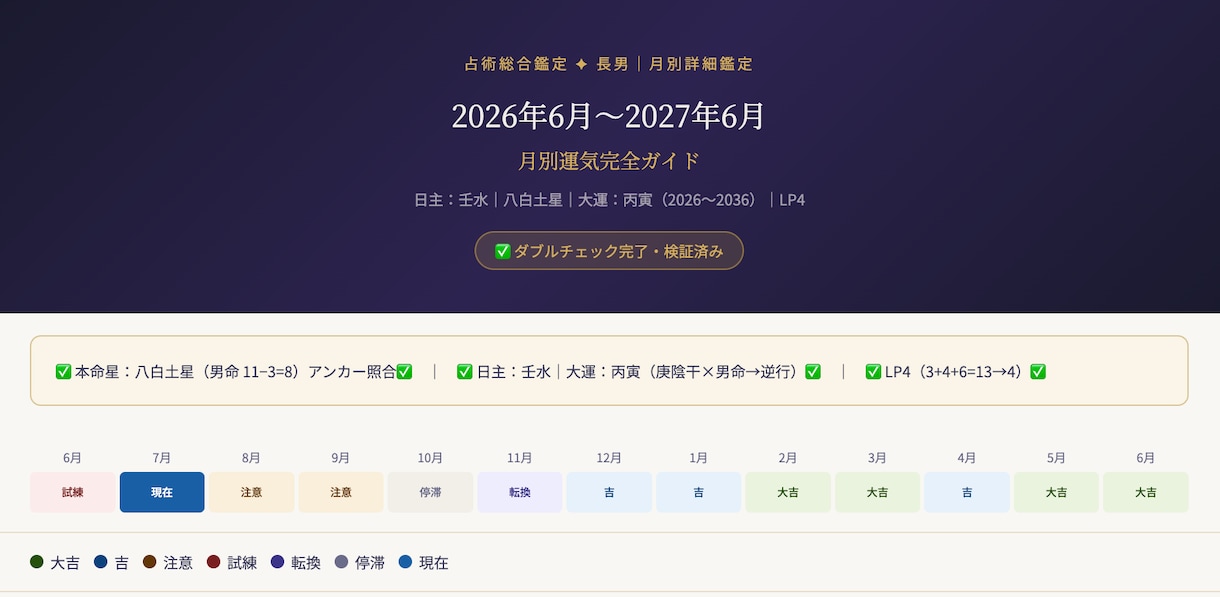This screenshot has width=1220, height=597.
Task: Click the navy 吉 legend dot
Action: (x=100, y=562)
